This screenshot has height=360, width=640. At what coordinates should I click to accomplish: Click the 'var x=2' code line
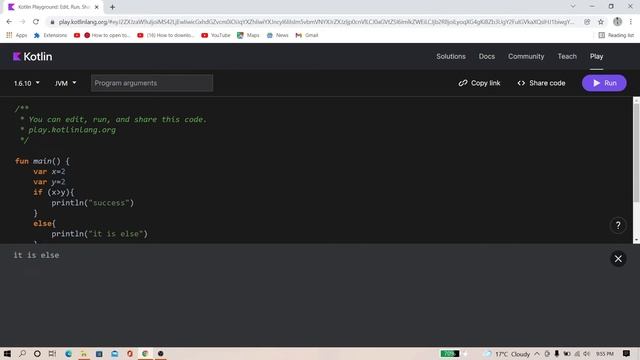click(x=49, y=171)
